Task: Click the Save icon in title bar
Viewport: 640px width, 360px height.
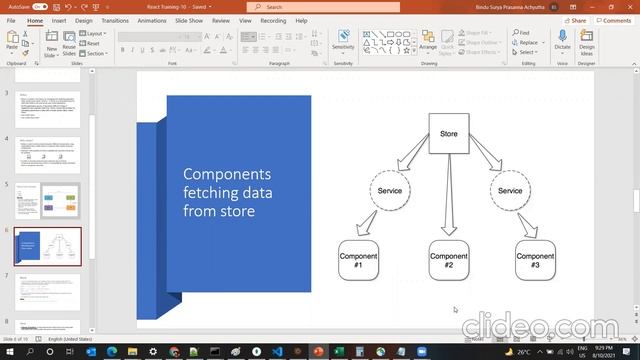Action: point(56,7)
